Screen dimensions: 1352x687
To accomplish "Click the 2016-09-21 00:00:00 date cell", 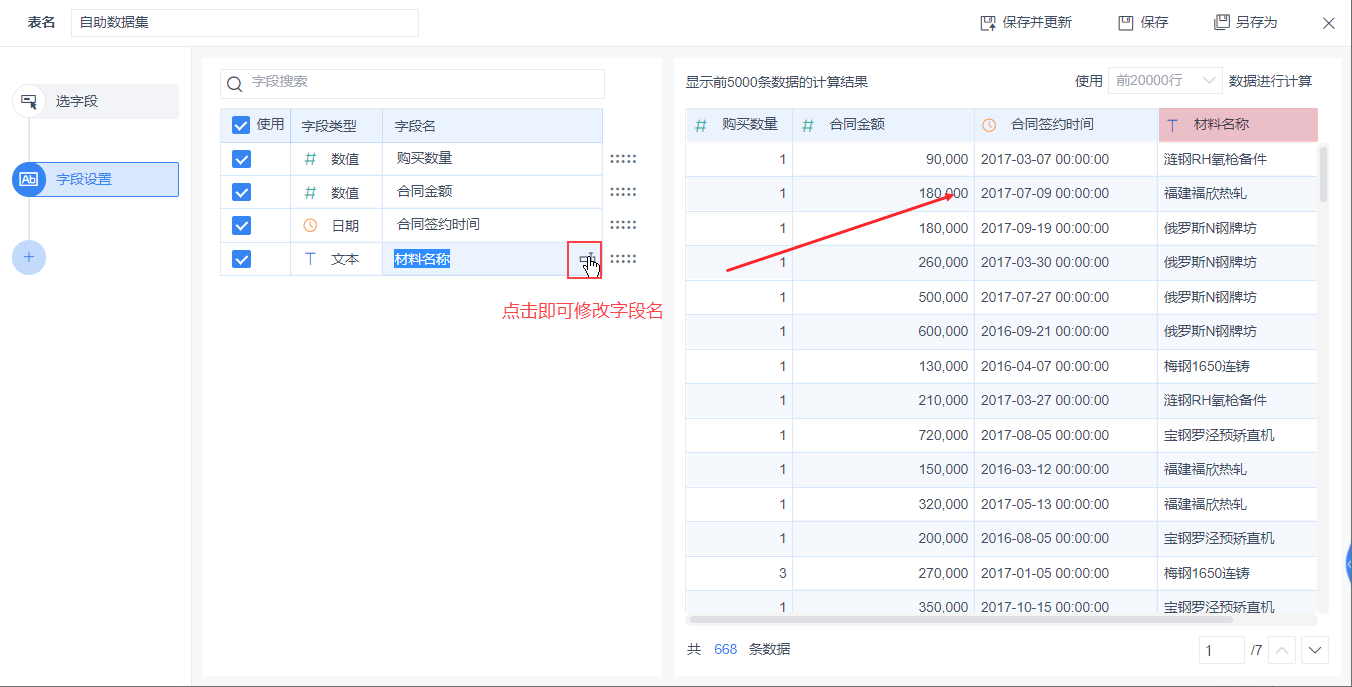I will point(1066,331).
